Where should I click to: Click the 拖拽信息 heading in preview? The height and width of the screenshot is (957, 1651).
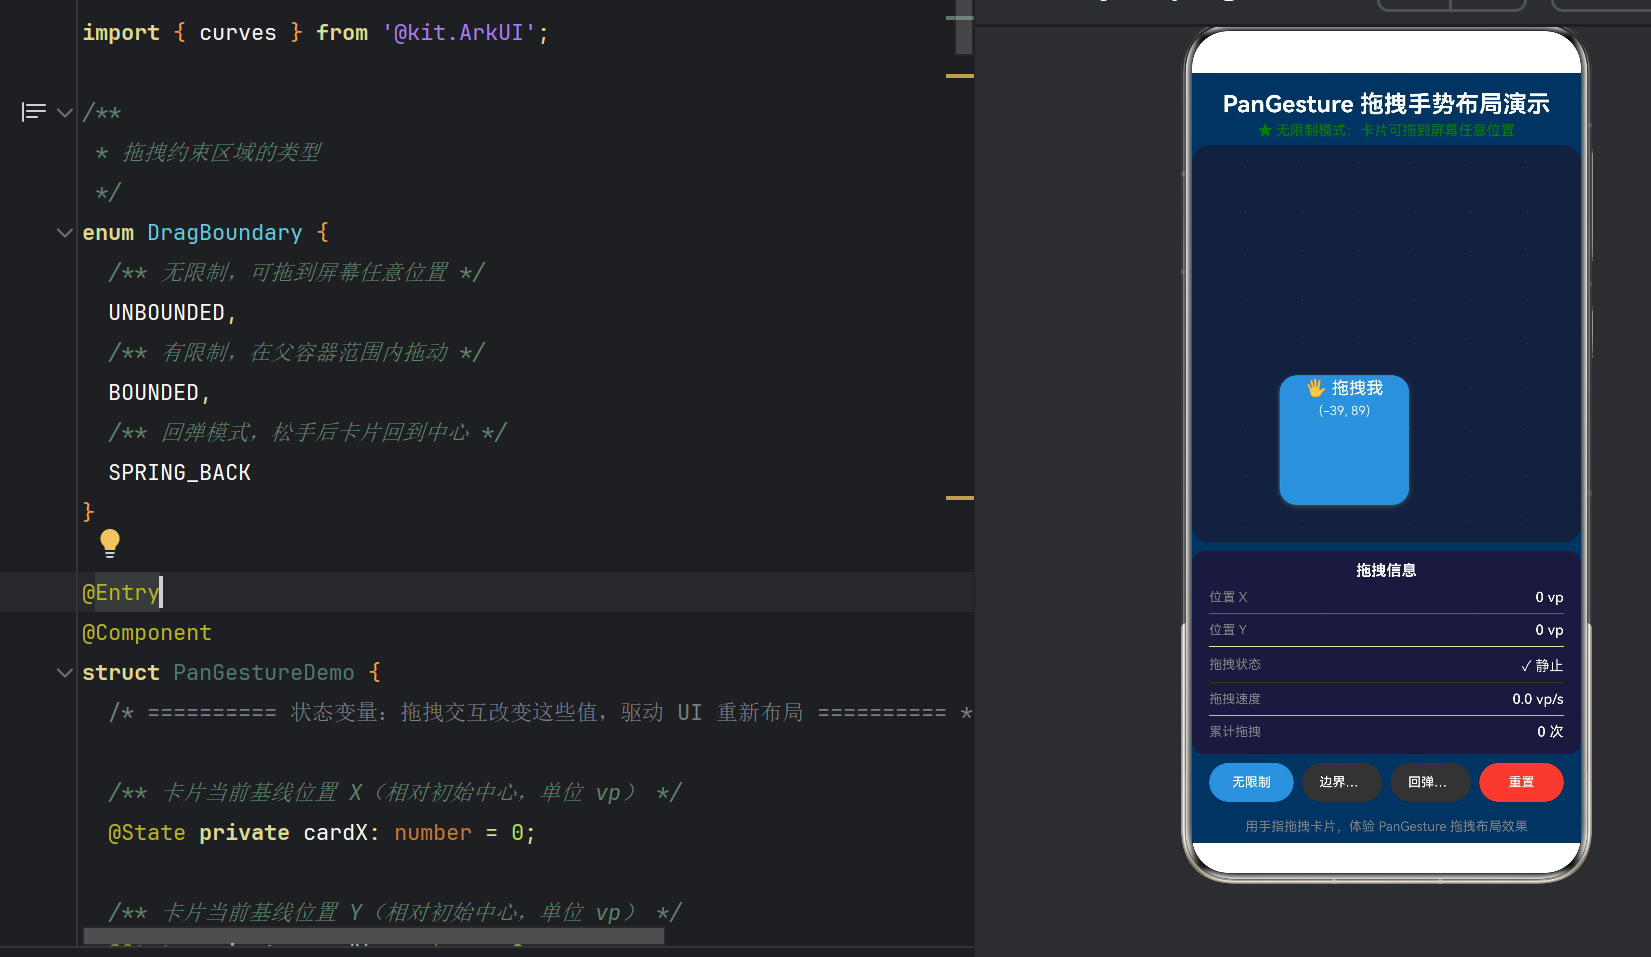[x=1386, y=570]
